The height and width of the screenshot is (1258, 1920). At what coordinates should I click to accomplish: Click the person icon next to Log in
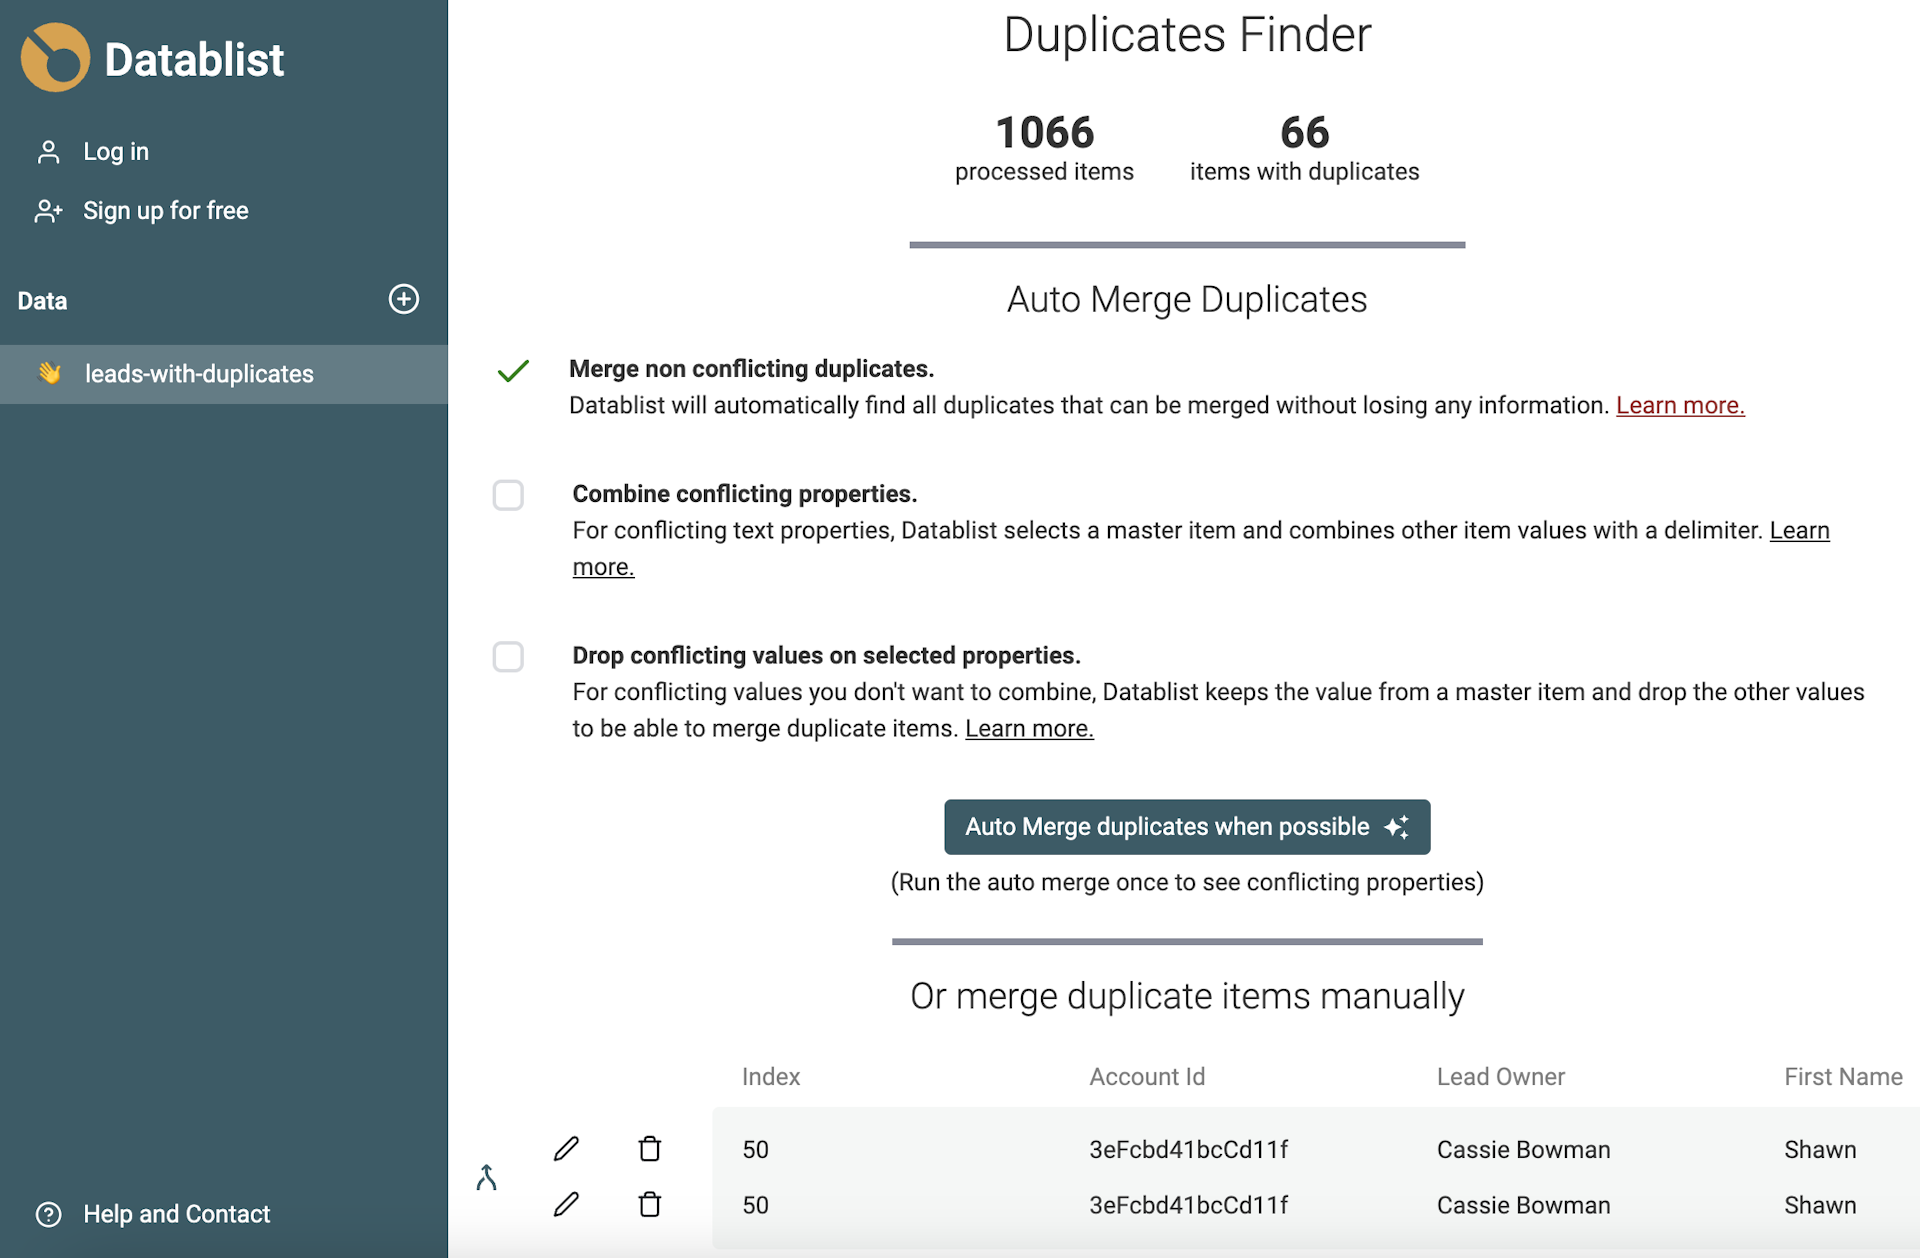click(x=48, y=151)
